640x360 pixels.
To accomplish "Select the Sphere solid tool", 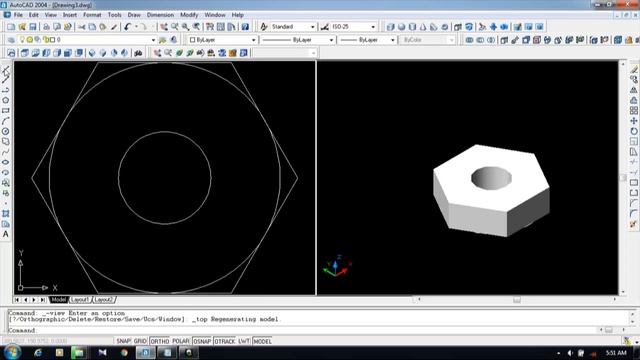I will 402,27.
